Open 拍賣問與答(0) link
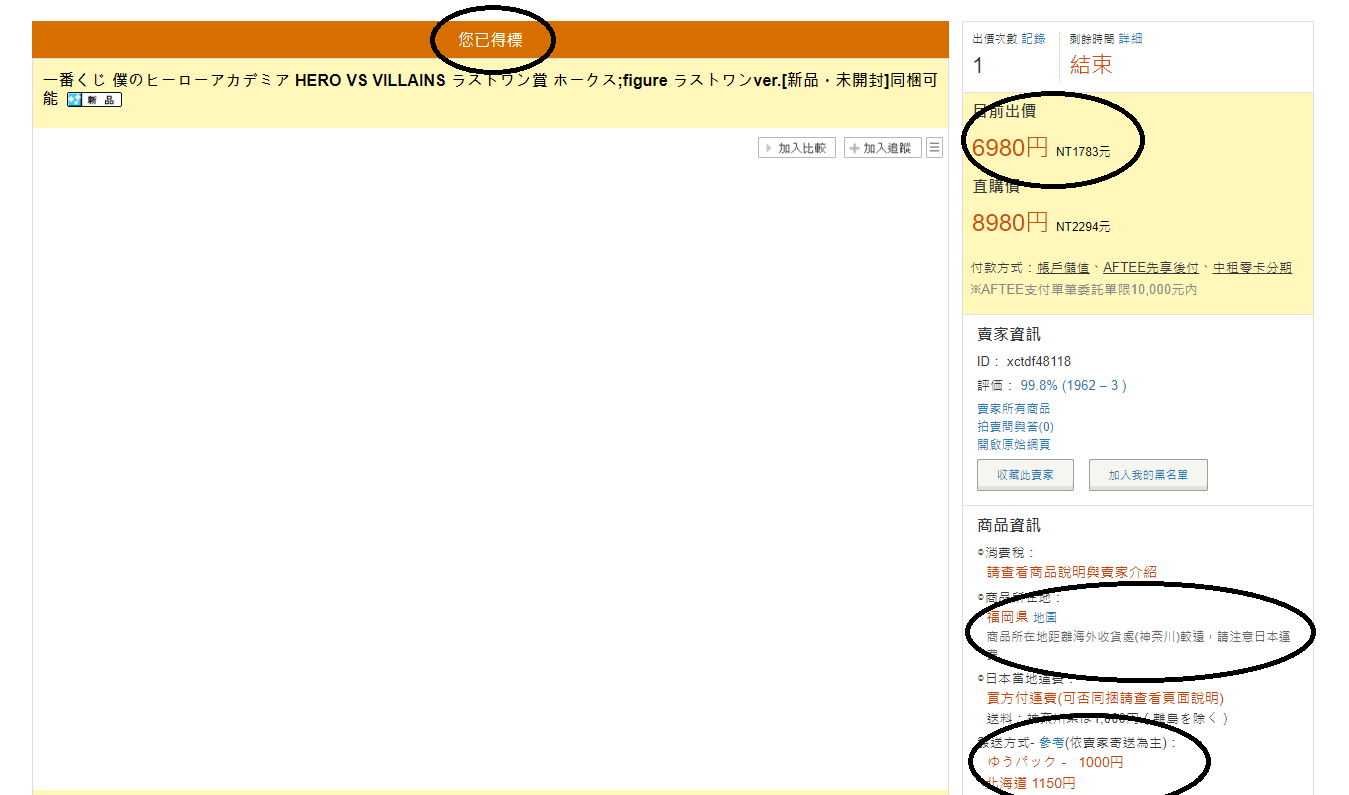Screen dimensions: 1349x795 coord(1015,427)
